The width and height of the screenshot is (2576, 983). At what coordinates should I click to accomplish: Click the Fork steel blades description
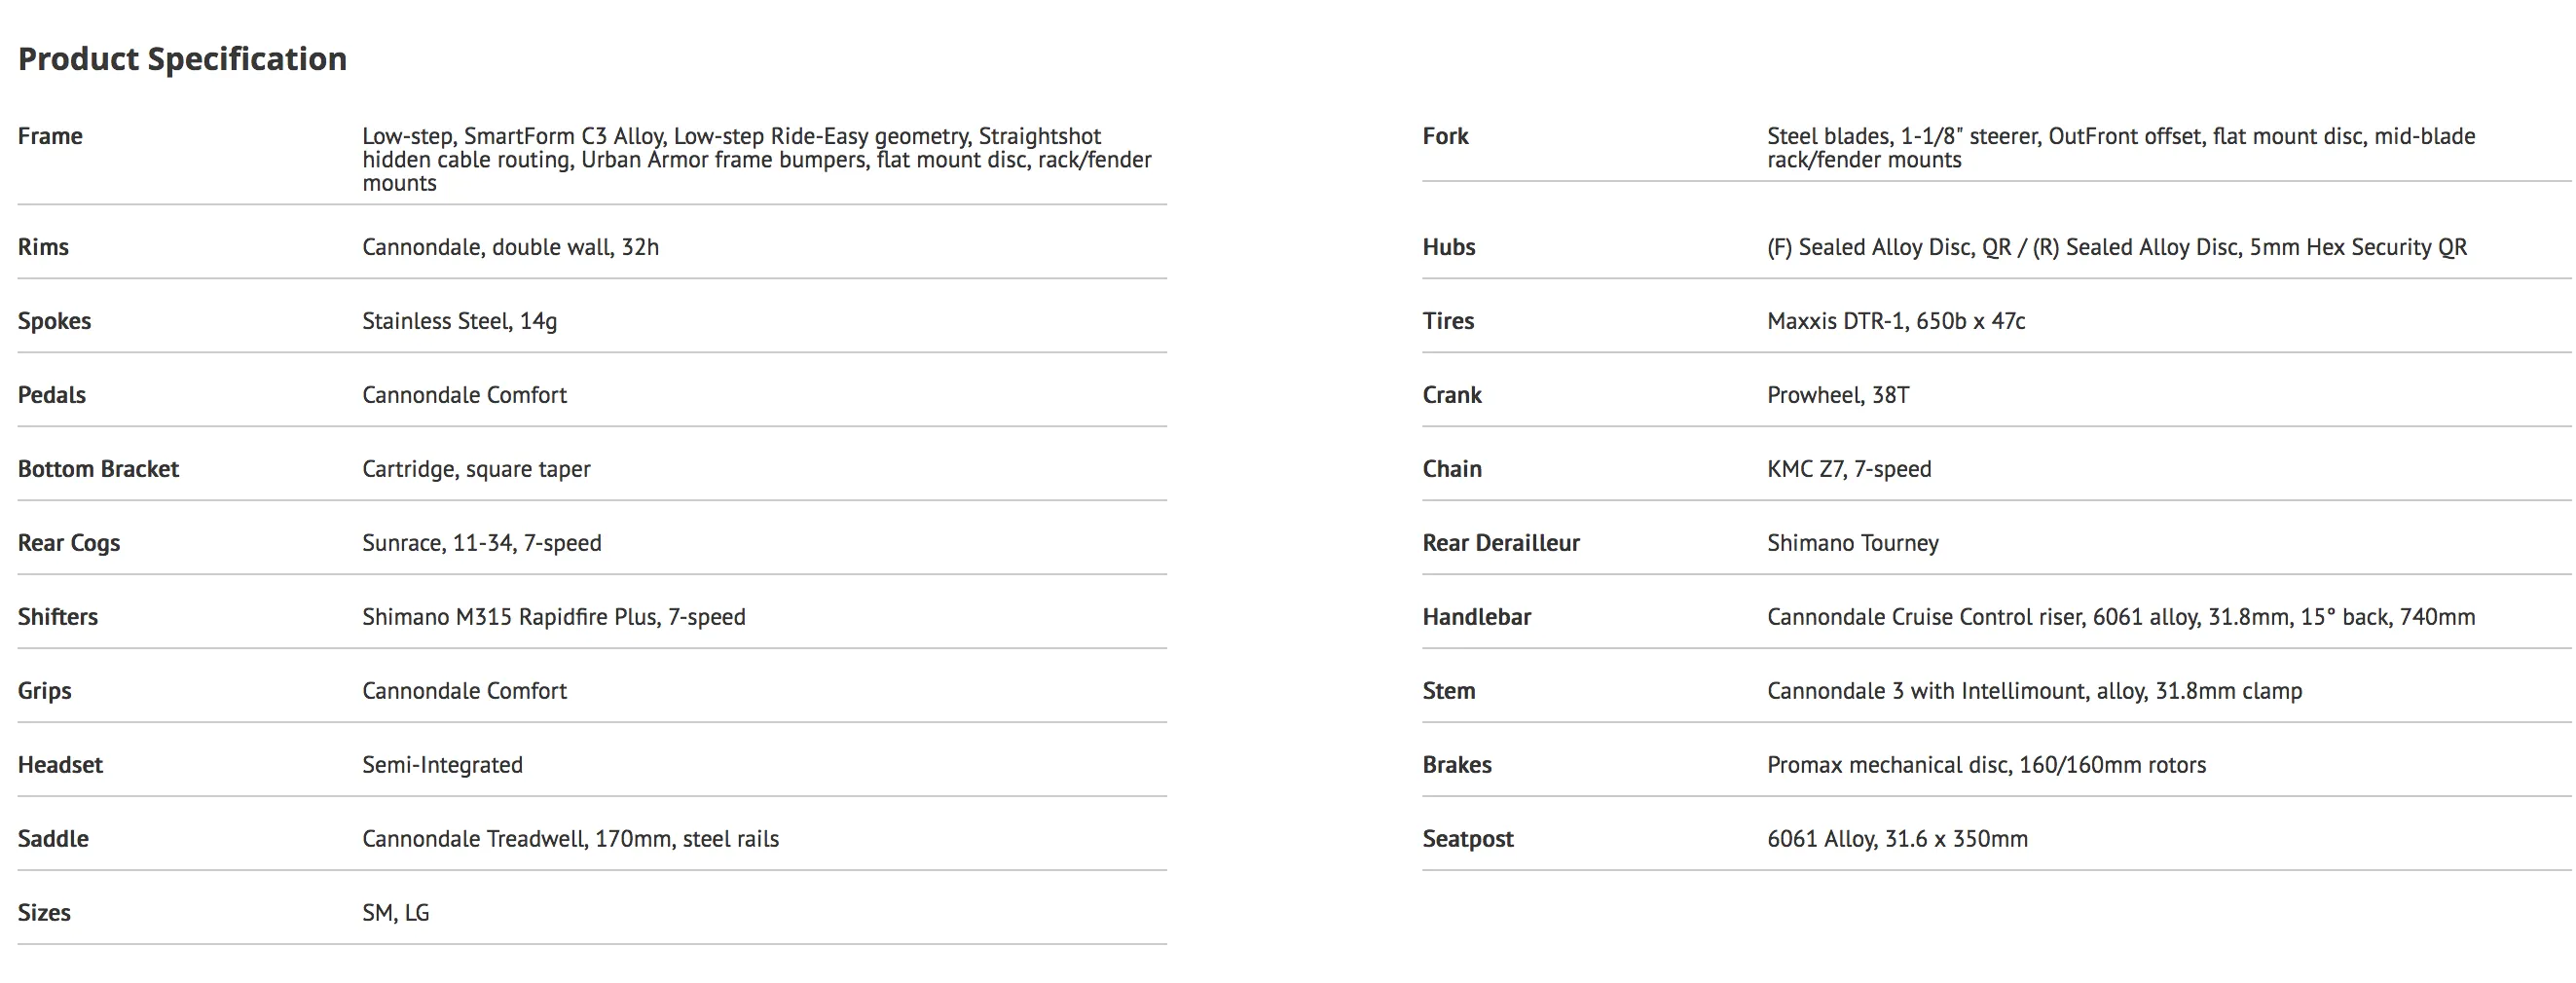pos(2120,148)
